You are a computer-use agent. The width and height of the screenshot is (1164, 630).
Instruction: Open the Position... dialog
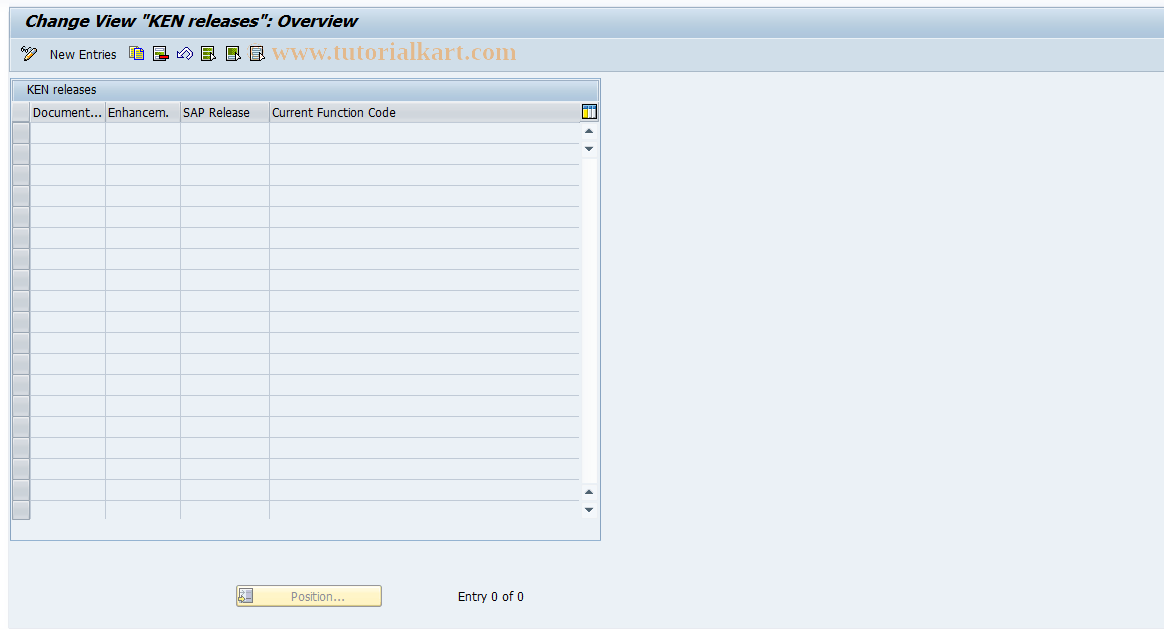tap(308, 595)
